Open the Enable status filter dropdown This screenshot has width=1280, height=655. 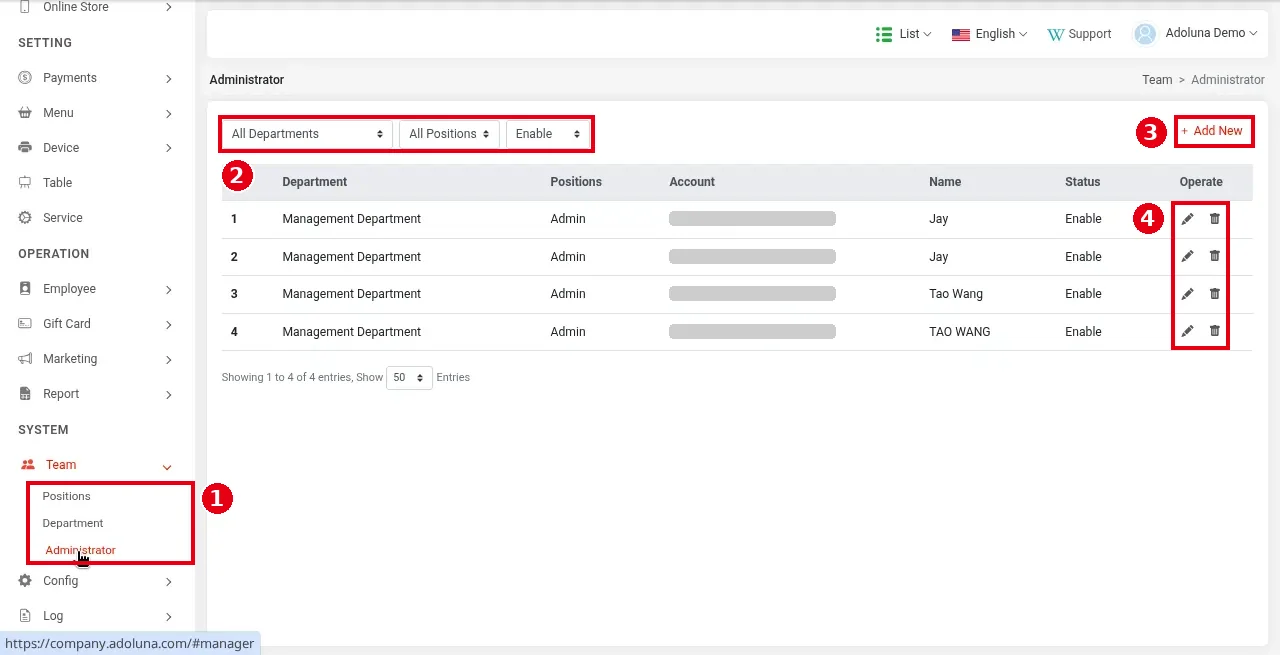point(548,134)
